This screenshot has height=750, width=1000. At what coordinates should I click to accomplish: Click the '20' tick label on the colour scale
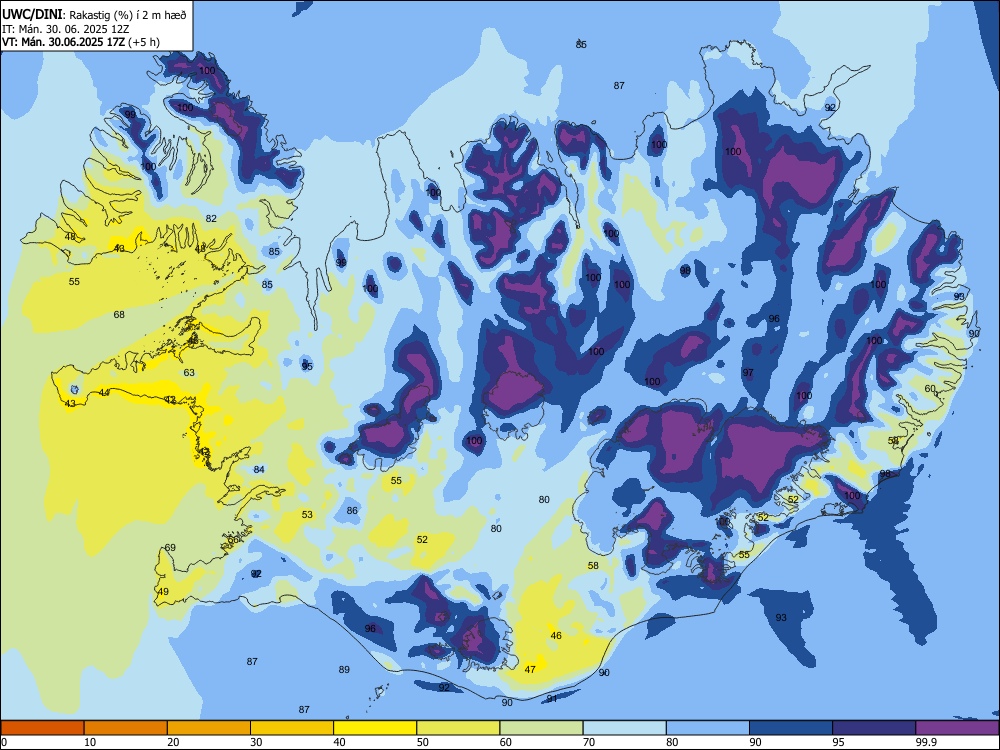173,742
